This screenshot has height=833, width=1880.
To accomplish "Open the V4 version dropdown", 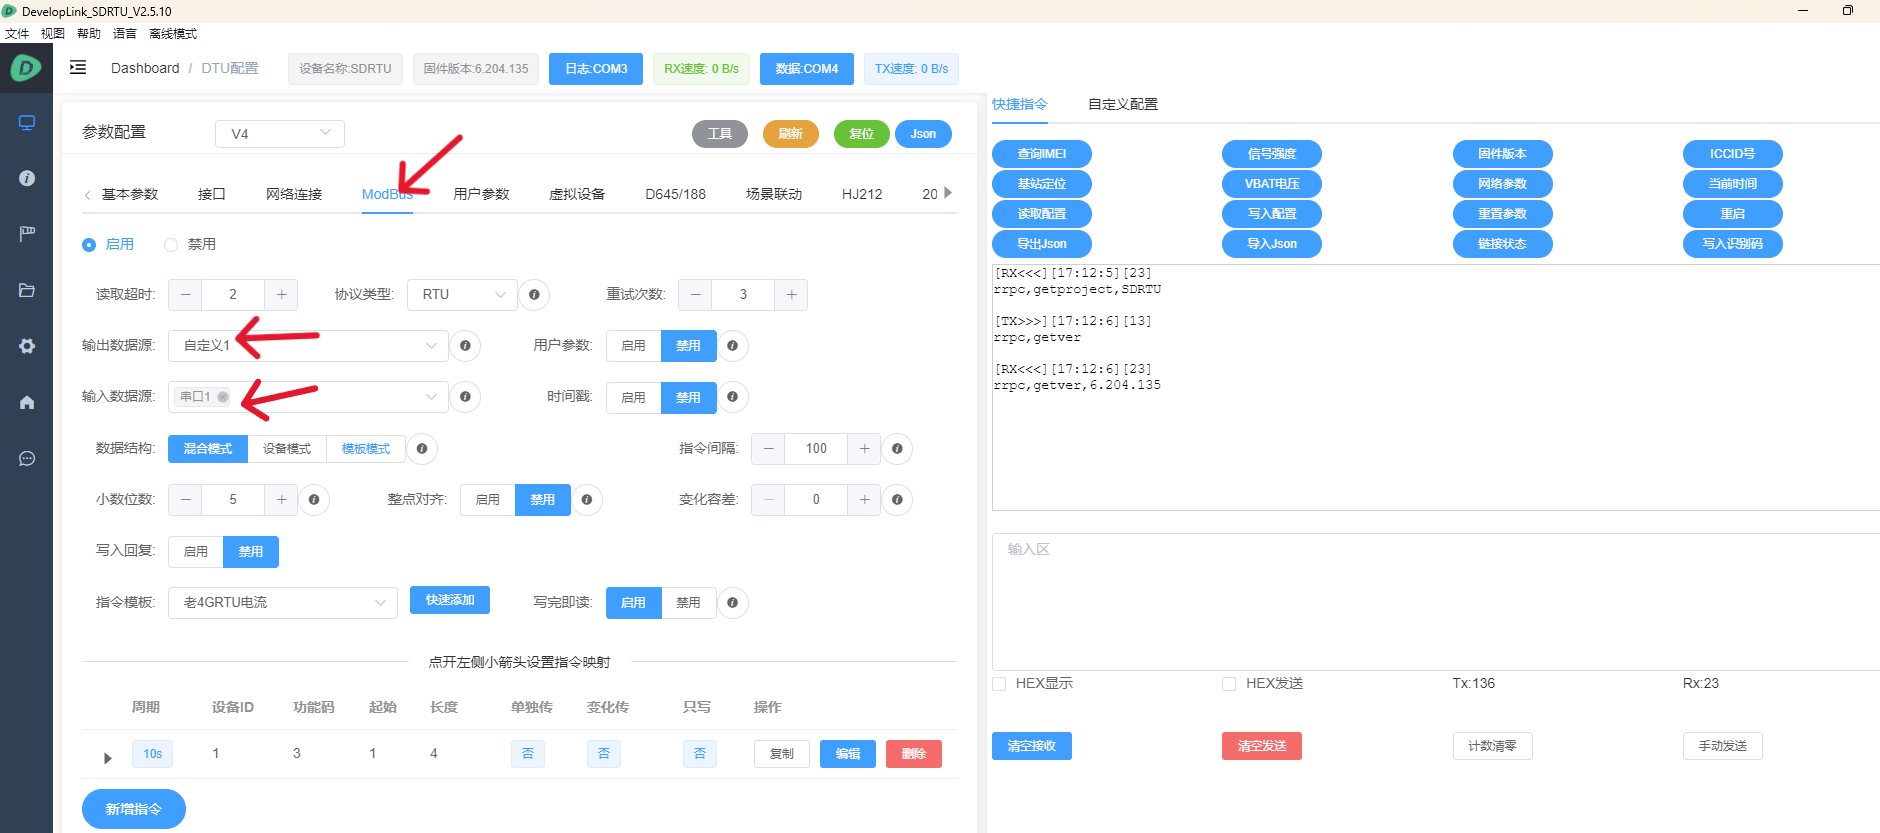I will (280, 134).
